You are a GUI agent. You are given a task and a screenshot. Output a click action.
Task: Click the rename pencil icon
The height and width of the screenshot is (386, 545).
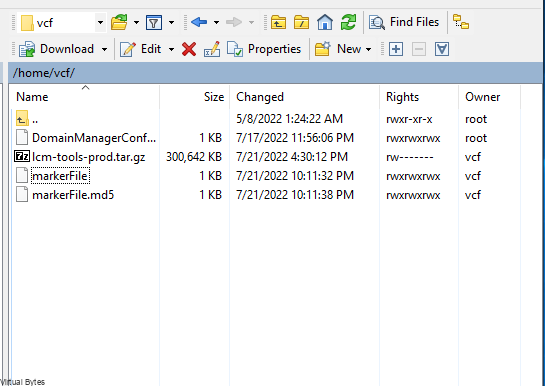tap(212, 49)
